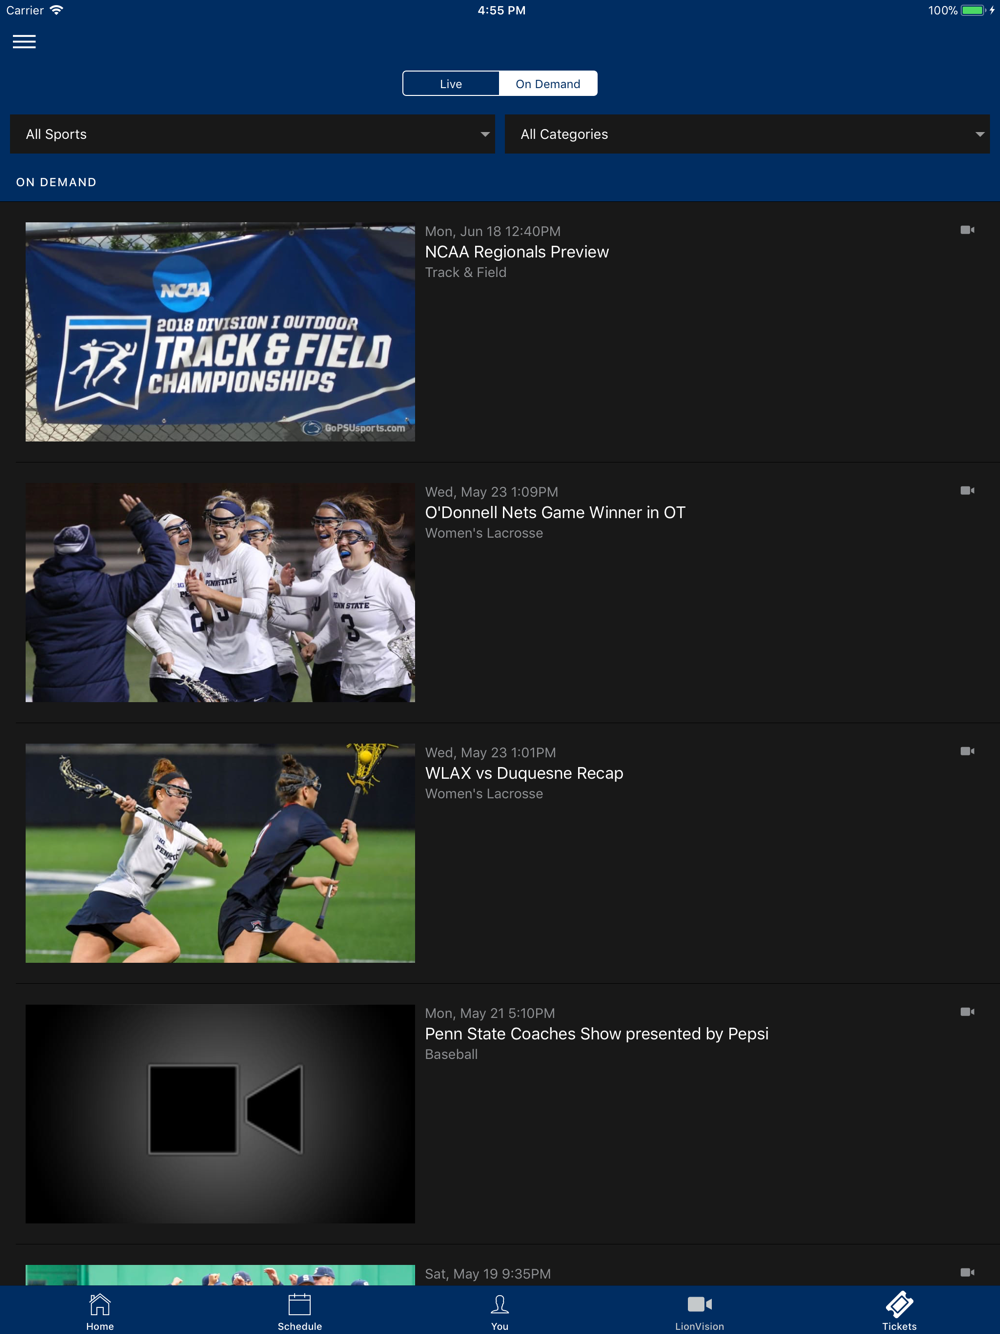
Task: Expand the All Sports dropdown
Action: tap(252, 134)
